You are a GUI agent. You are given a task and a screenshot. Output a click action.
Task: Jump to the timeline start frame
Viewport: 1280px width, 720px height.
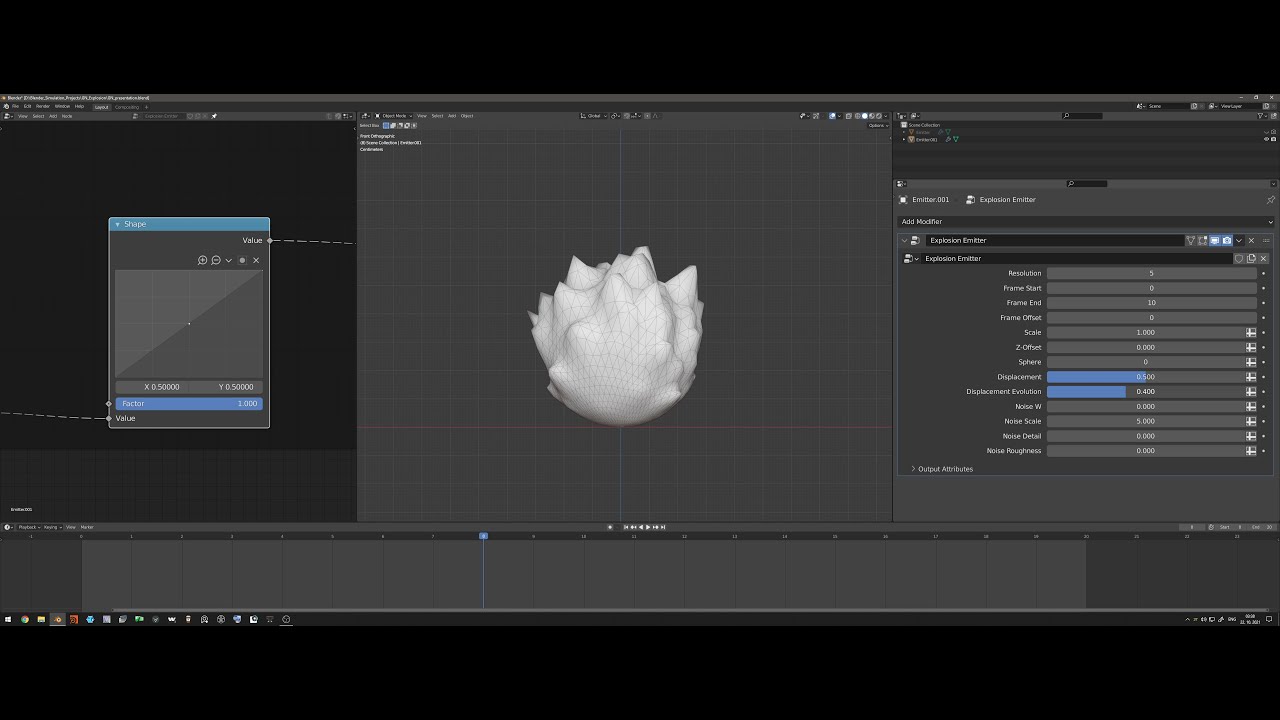tap(626, 527)
